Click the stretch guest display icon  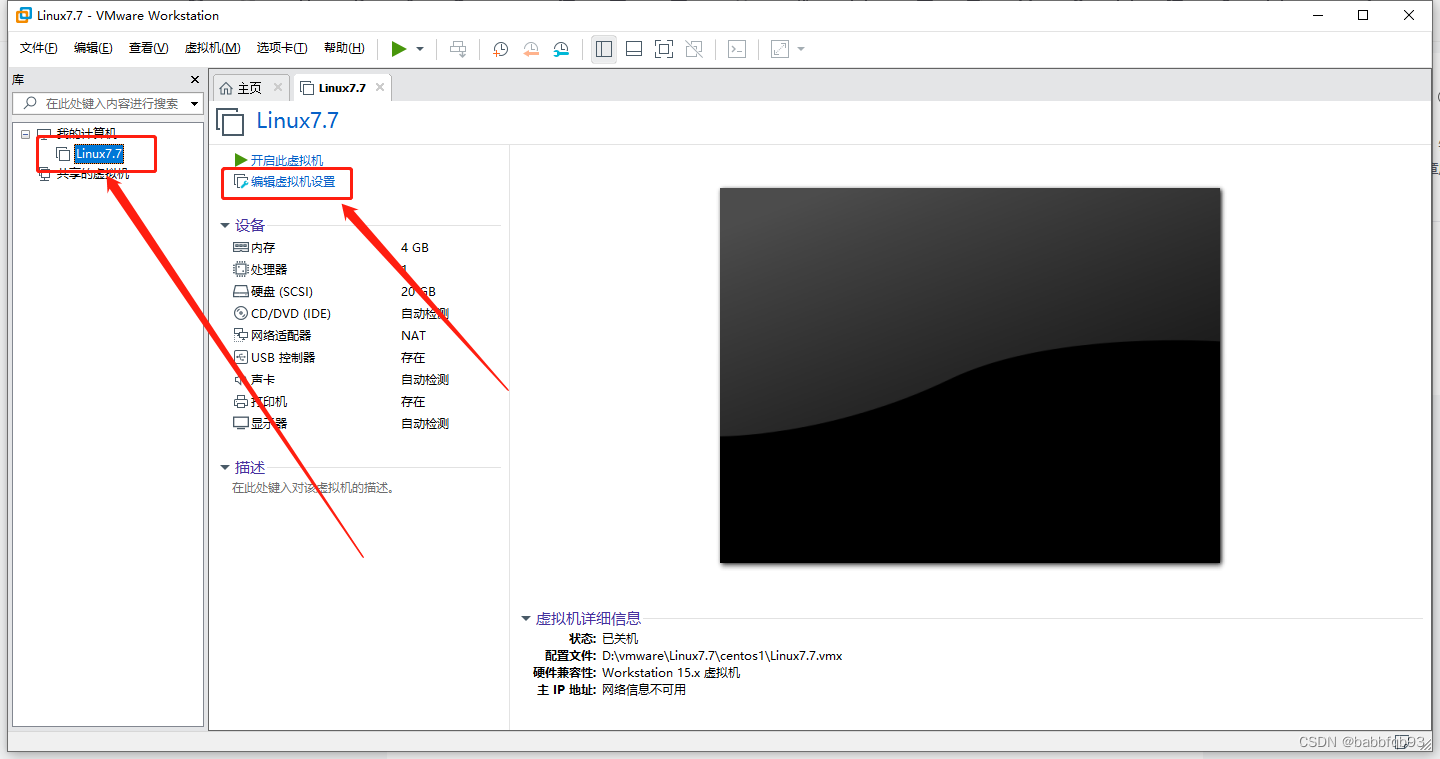click(780, 48)
